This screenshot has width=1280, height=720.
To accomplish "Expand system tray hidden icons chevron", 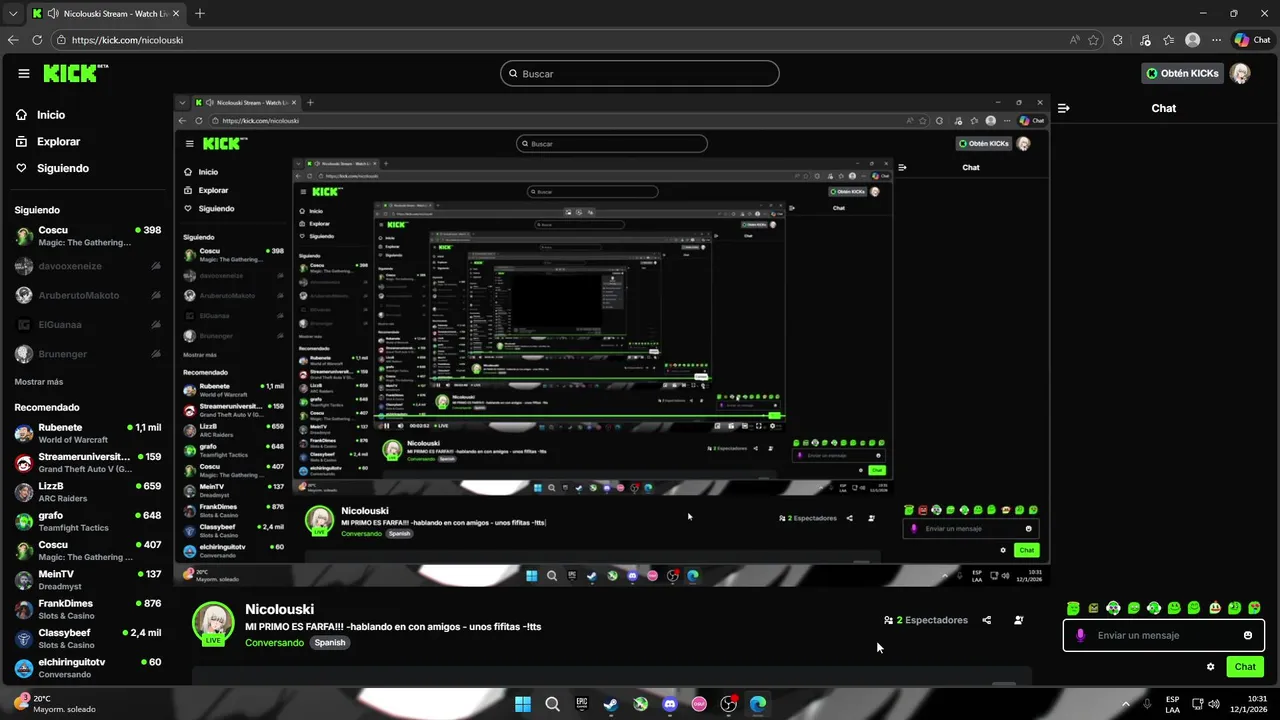I will (1126, 704).
